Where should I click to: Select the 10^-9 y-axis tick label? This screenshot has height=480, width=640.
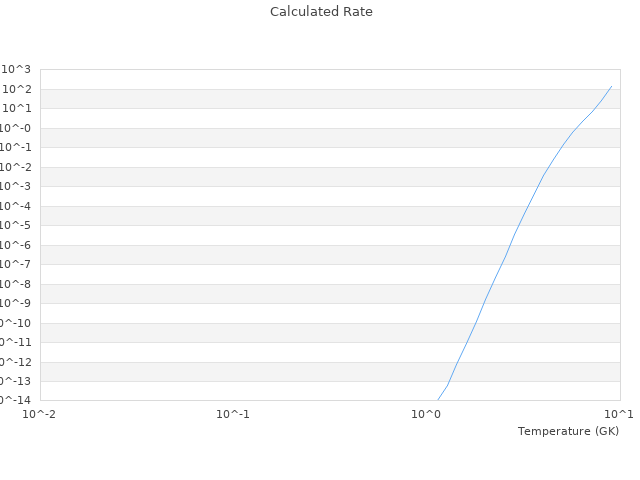point(16,303)
